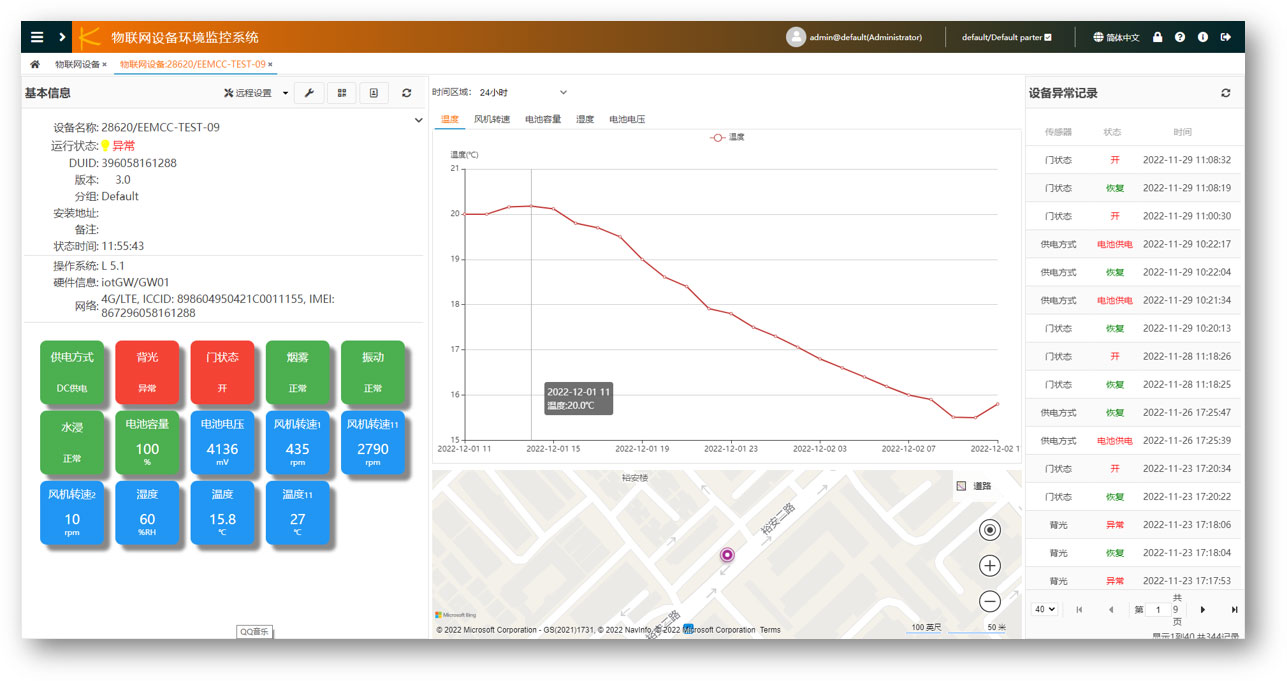Click the logout icon
The image size is (1287, 681).
[1226, 37]
